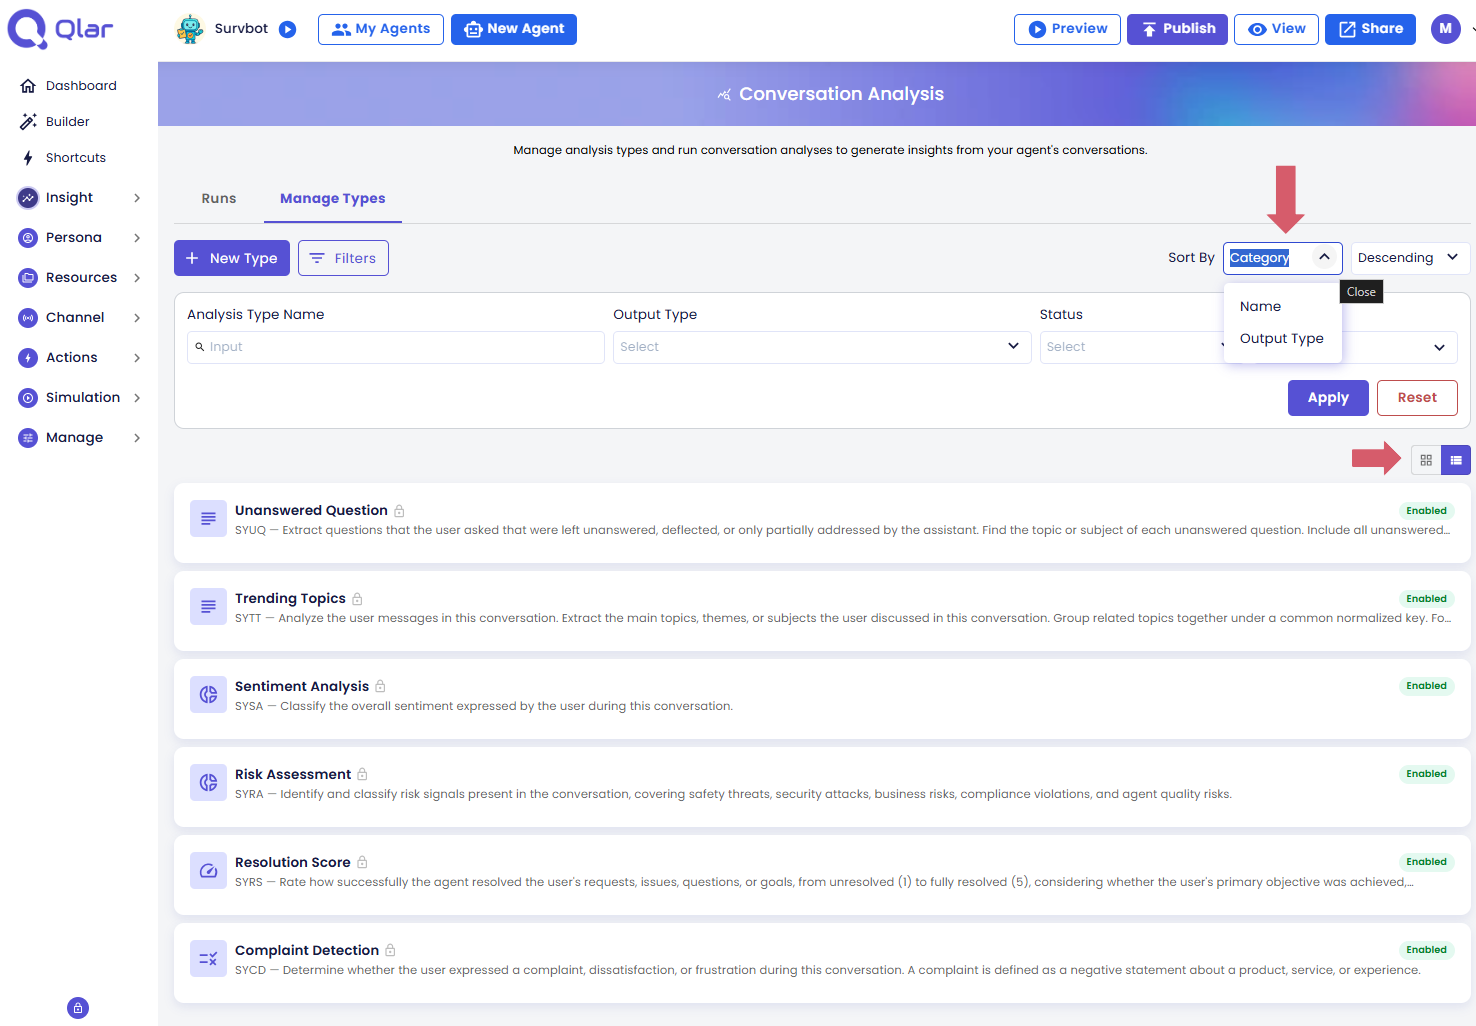This screenshot has width=1476, height=1026.
Task: Open the Dashboard home icon
Action: click(28, 86)
